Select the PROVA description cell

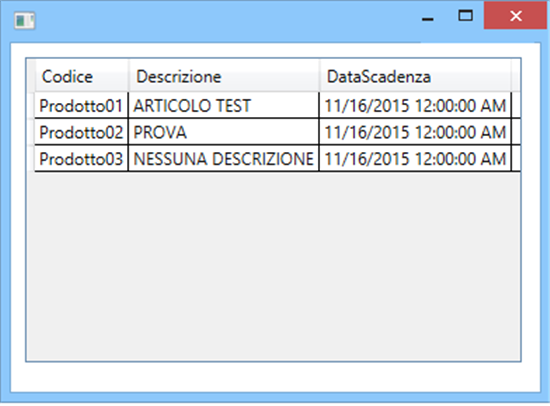[224, 132]
